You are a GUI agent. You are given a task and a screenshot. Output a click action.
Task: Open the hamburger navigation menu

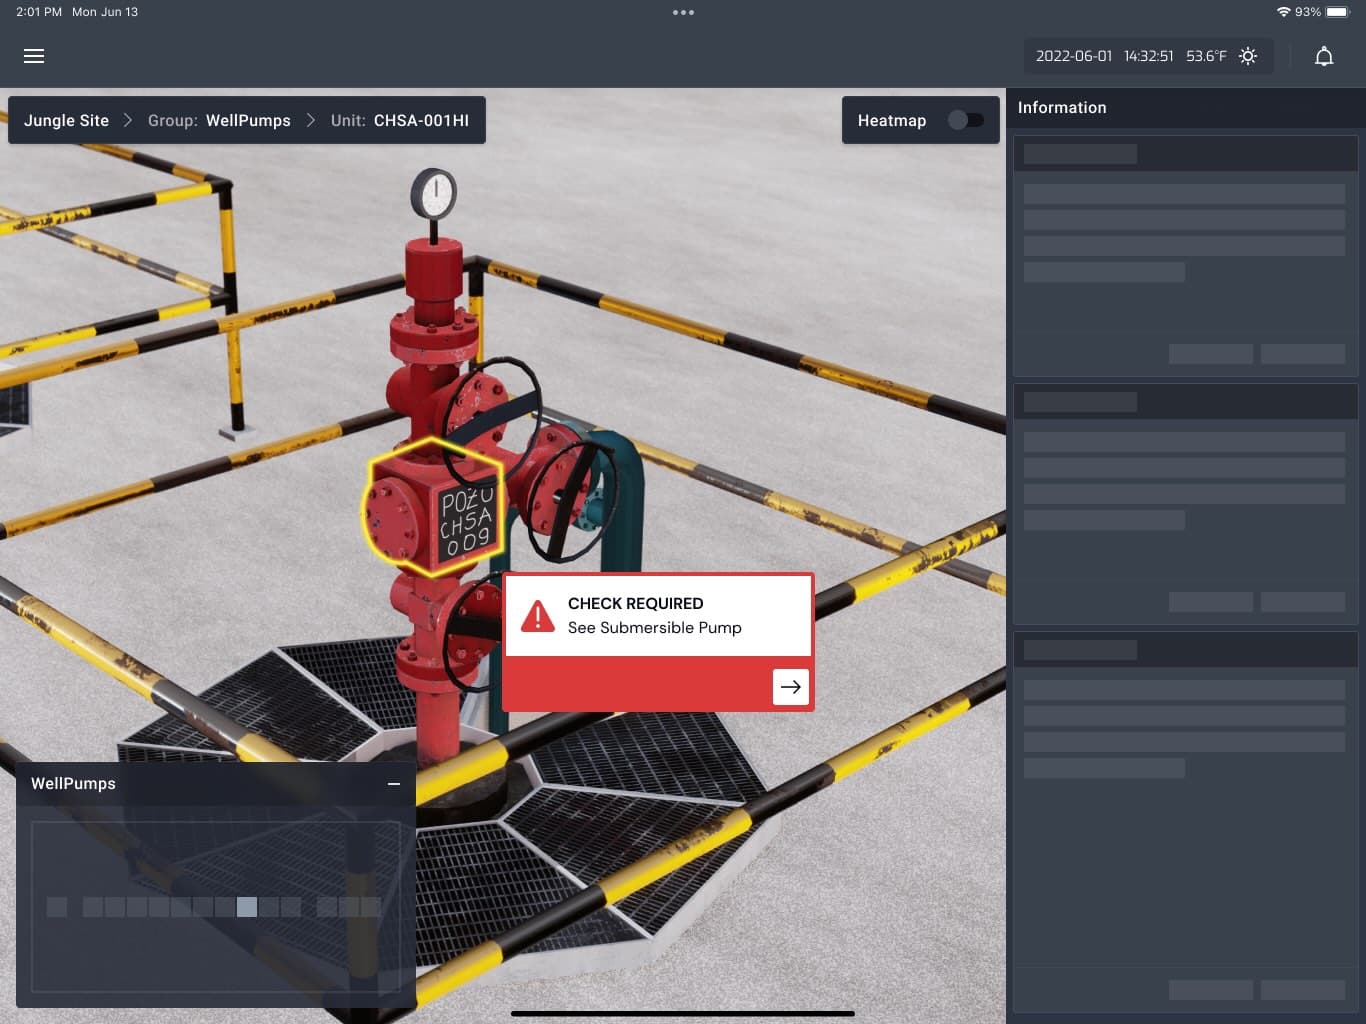point(34,56)
